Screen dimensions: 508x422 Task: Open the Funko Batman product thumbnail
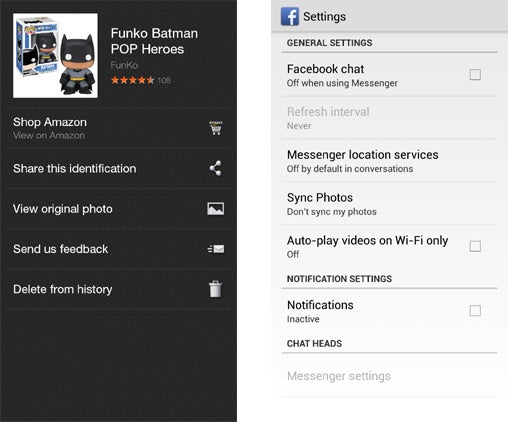pyautogui.click(x=55, y=56)
